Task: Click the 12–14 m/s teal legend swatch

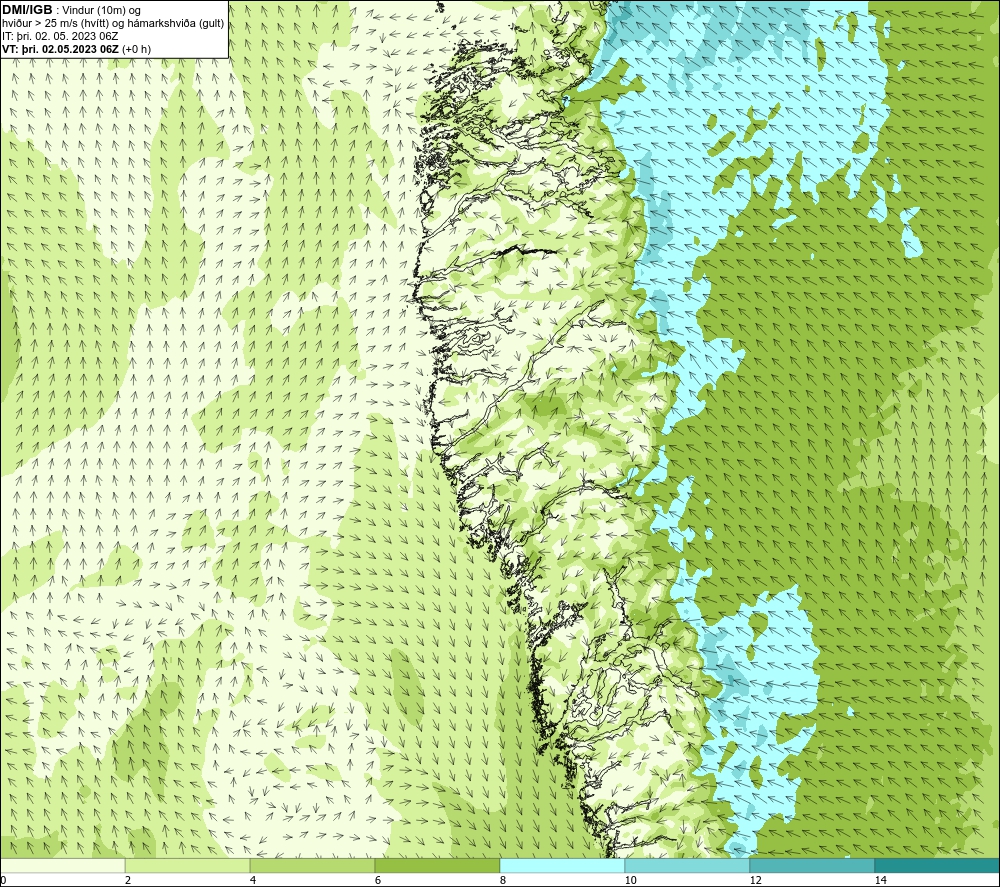Action: coord(812,866)
